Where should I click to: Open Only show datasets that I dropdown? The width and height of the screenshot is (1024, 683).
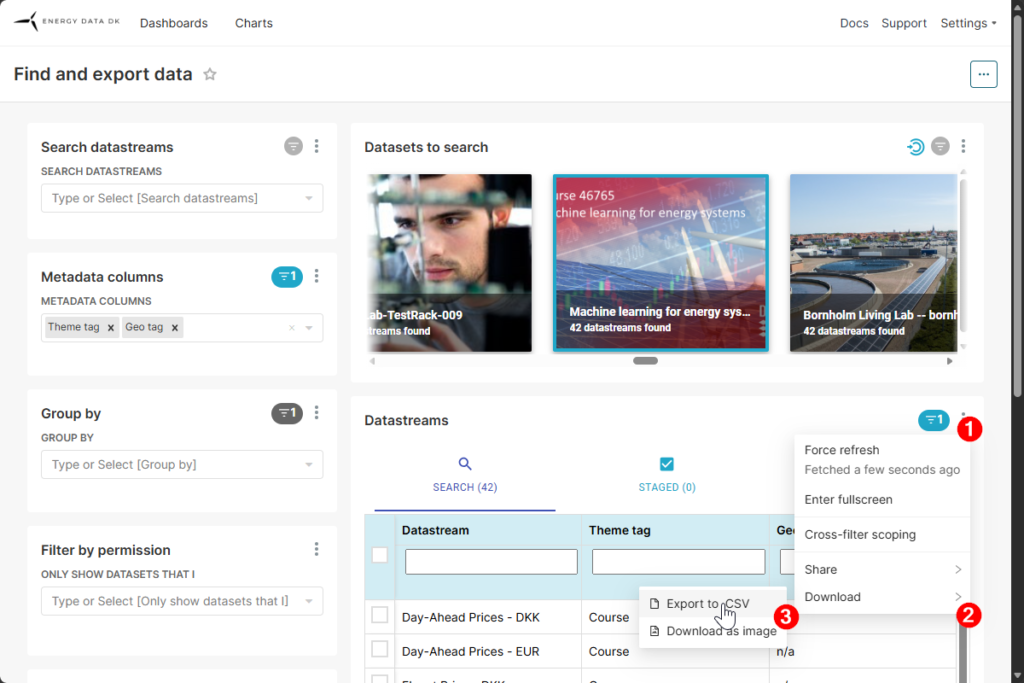coord(182,601)
